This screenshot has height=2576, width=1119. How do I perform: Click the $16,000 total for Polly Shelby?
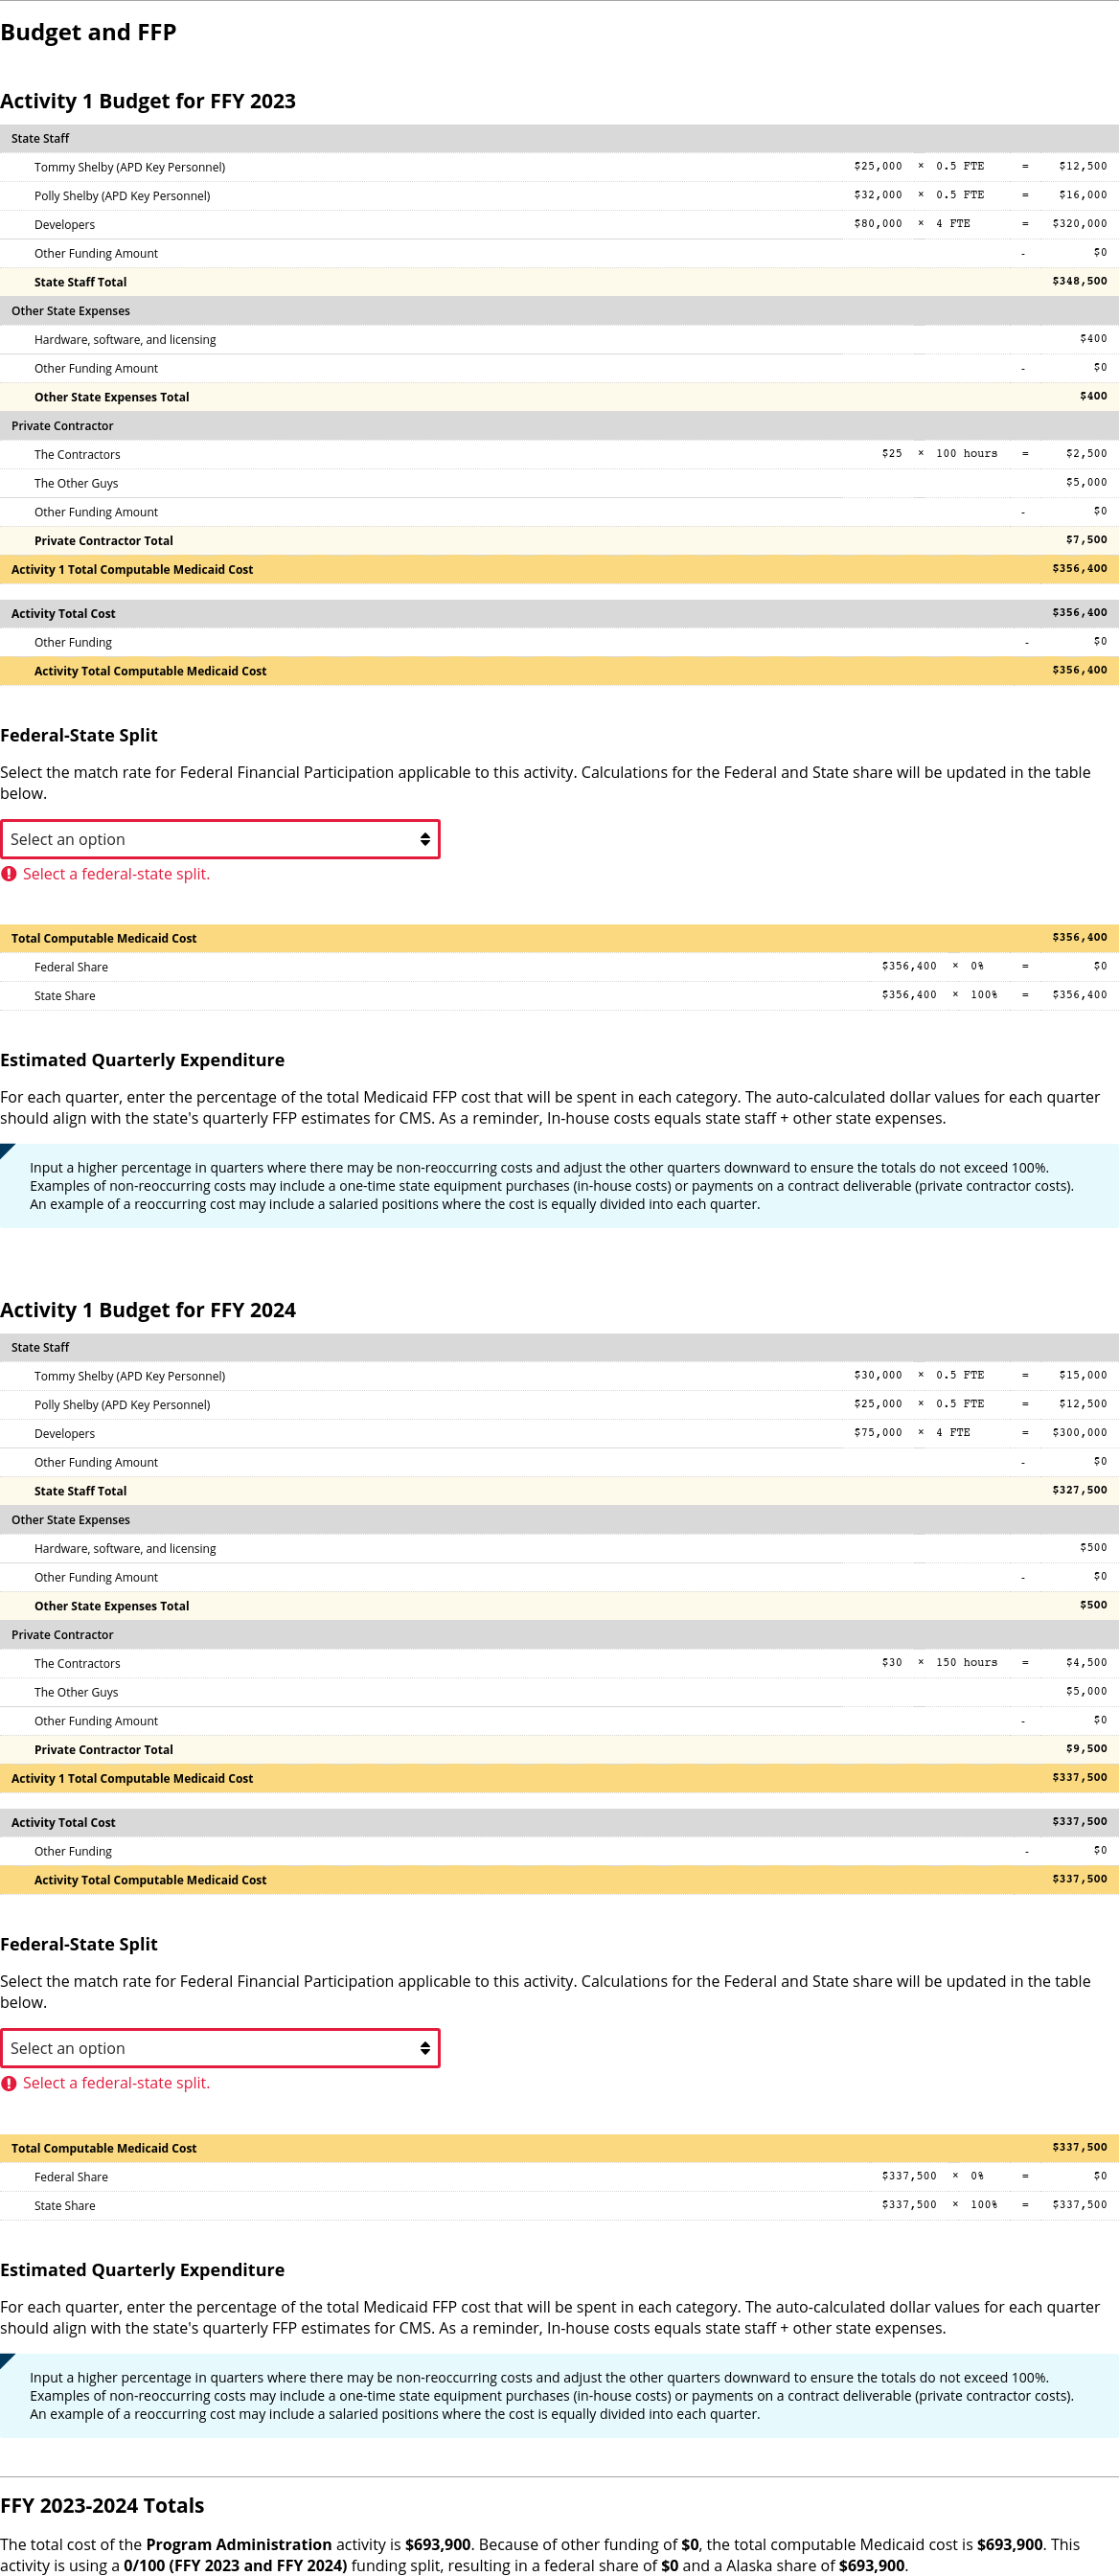pyautogui.click(x=1083, y=195)
